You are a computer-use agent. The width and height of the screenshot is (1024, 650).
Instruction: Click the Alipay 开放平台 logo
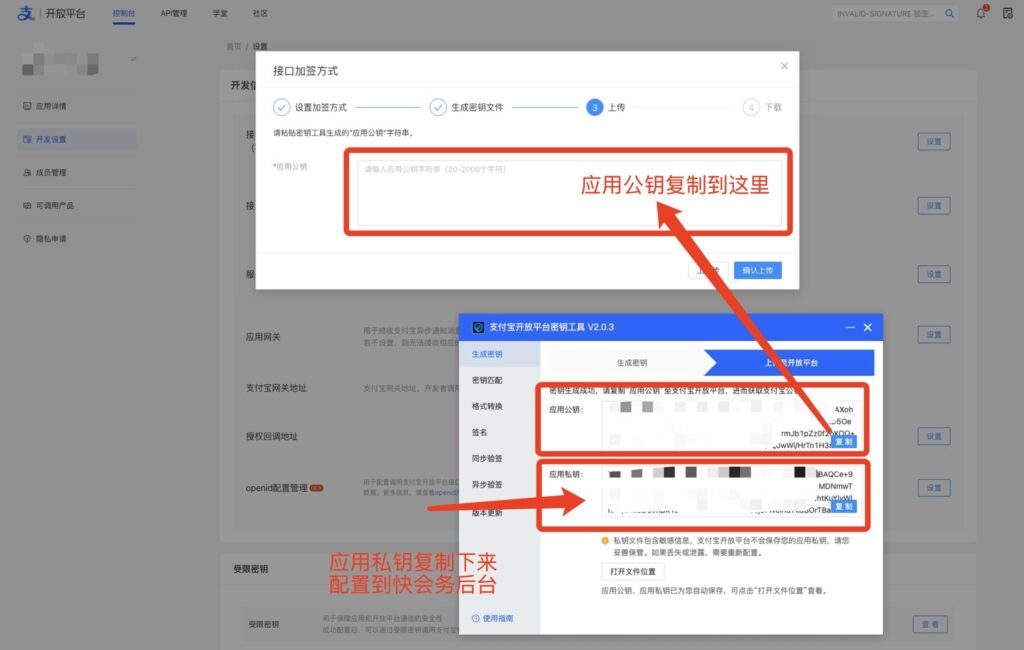pos(51,13)
